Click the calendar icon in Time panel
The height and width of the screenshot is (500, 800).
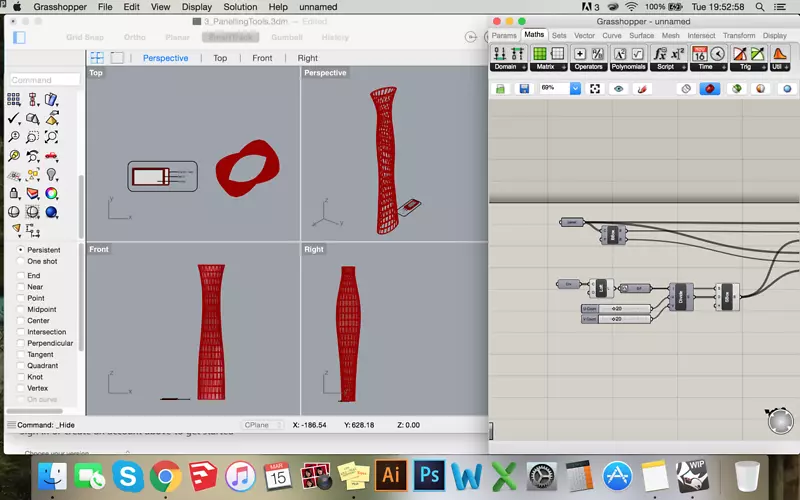(700, 54)
